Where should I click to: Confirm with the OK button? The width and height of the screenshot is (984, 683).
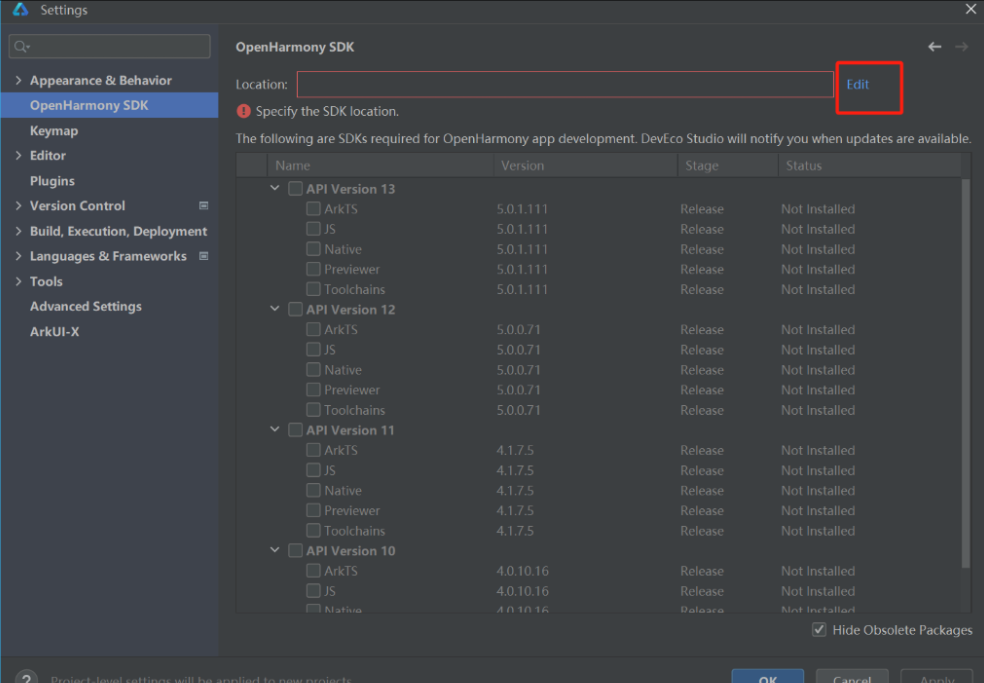click(767, 677)
